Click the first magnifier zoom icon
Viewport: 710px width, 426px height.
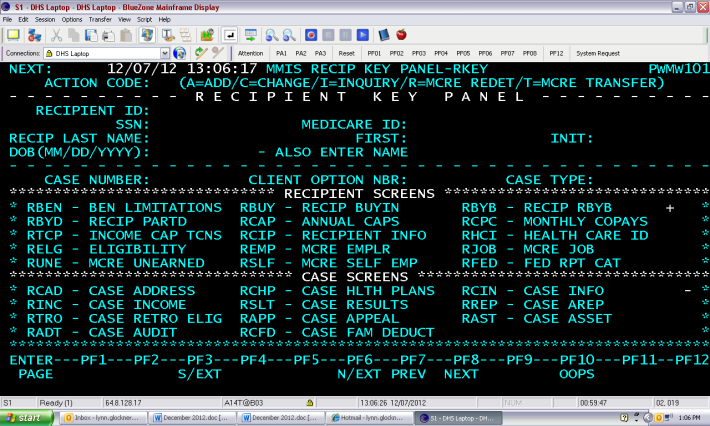(x=271, y=35)
